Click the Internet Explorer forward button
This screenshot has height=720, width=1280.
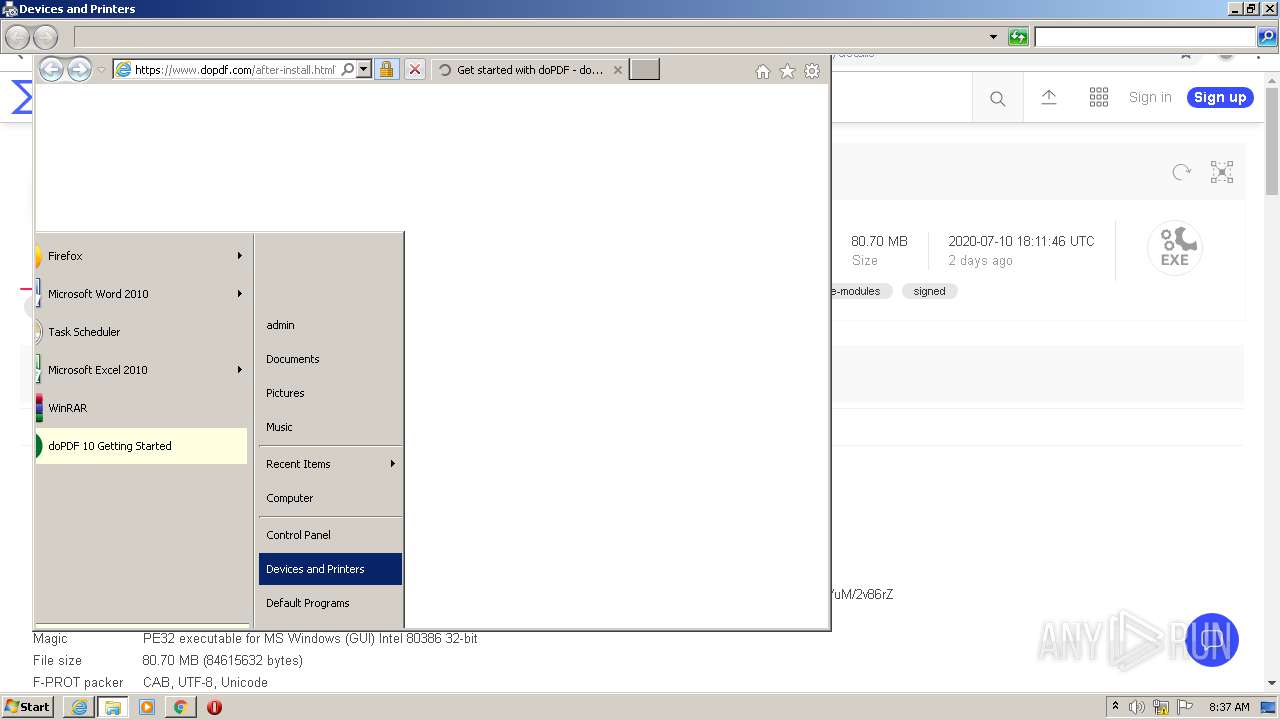click(79, 69)
